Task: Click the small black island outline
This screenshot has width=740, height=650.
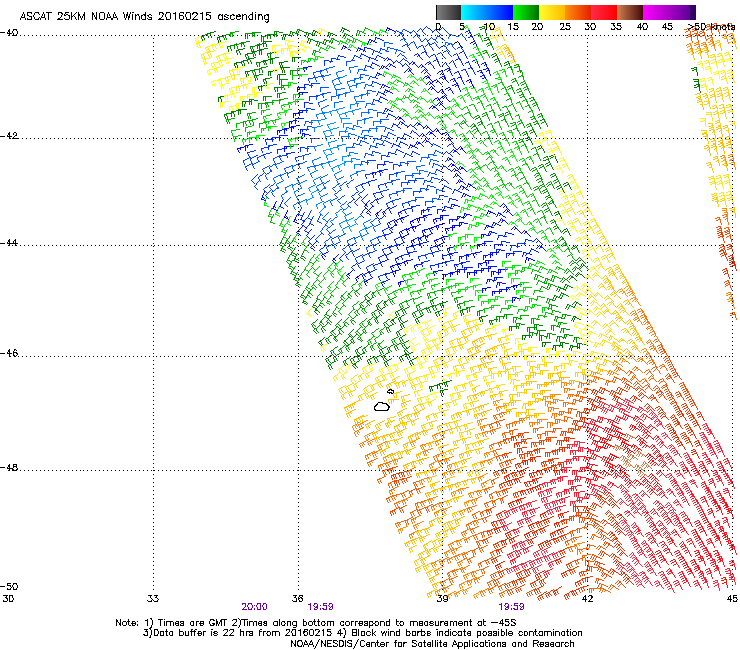Action: tap(390, 391)
